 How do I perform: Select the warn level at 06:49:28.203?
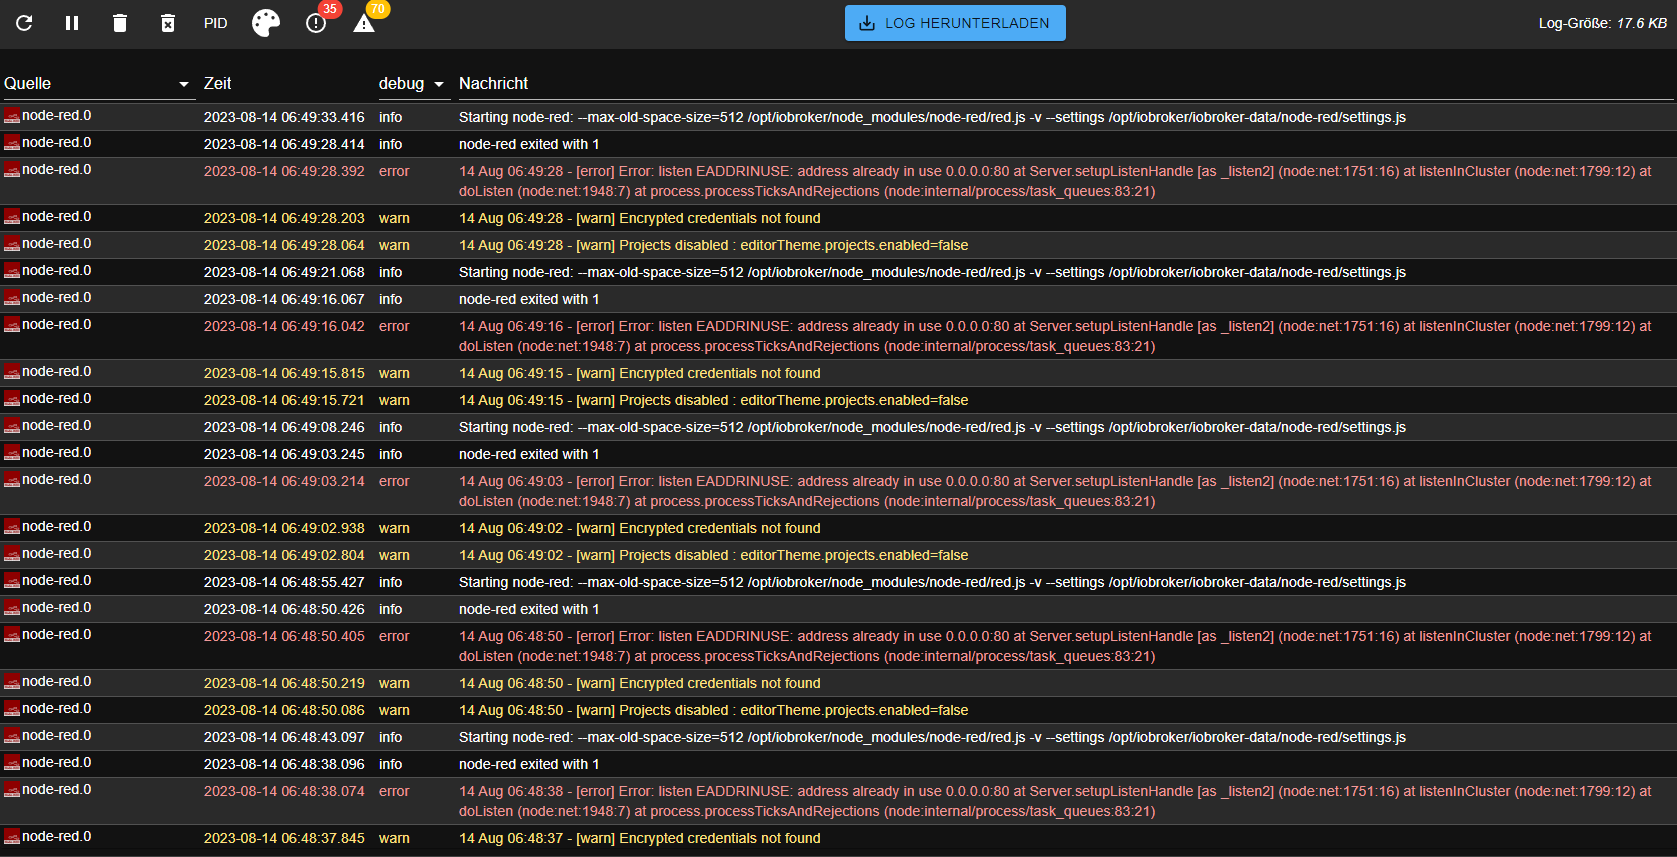394,218
